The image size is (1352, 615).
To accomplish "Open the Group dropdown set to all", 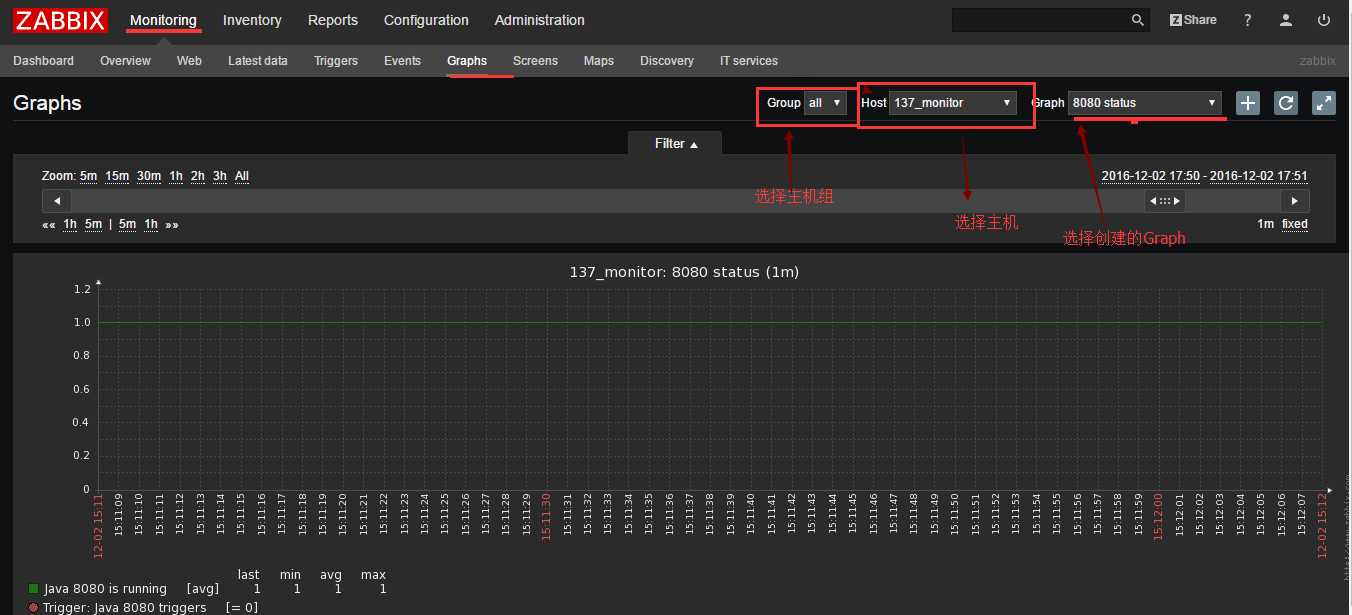I will [826, 103].
